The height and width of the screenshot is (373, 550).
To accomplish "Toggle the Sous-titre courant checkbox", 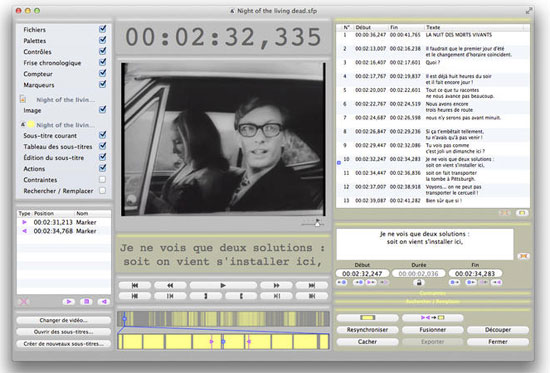I will click(x=102, y=135).
